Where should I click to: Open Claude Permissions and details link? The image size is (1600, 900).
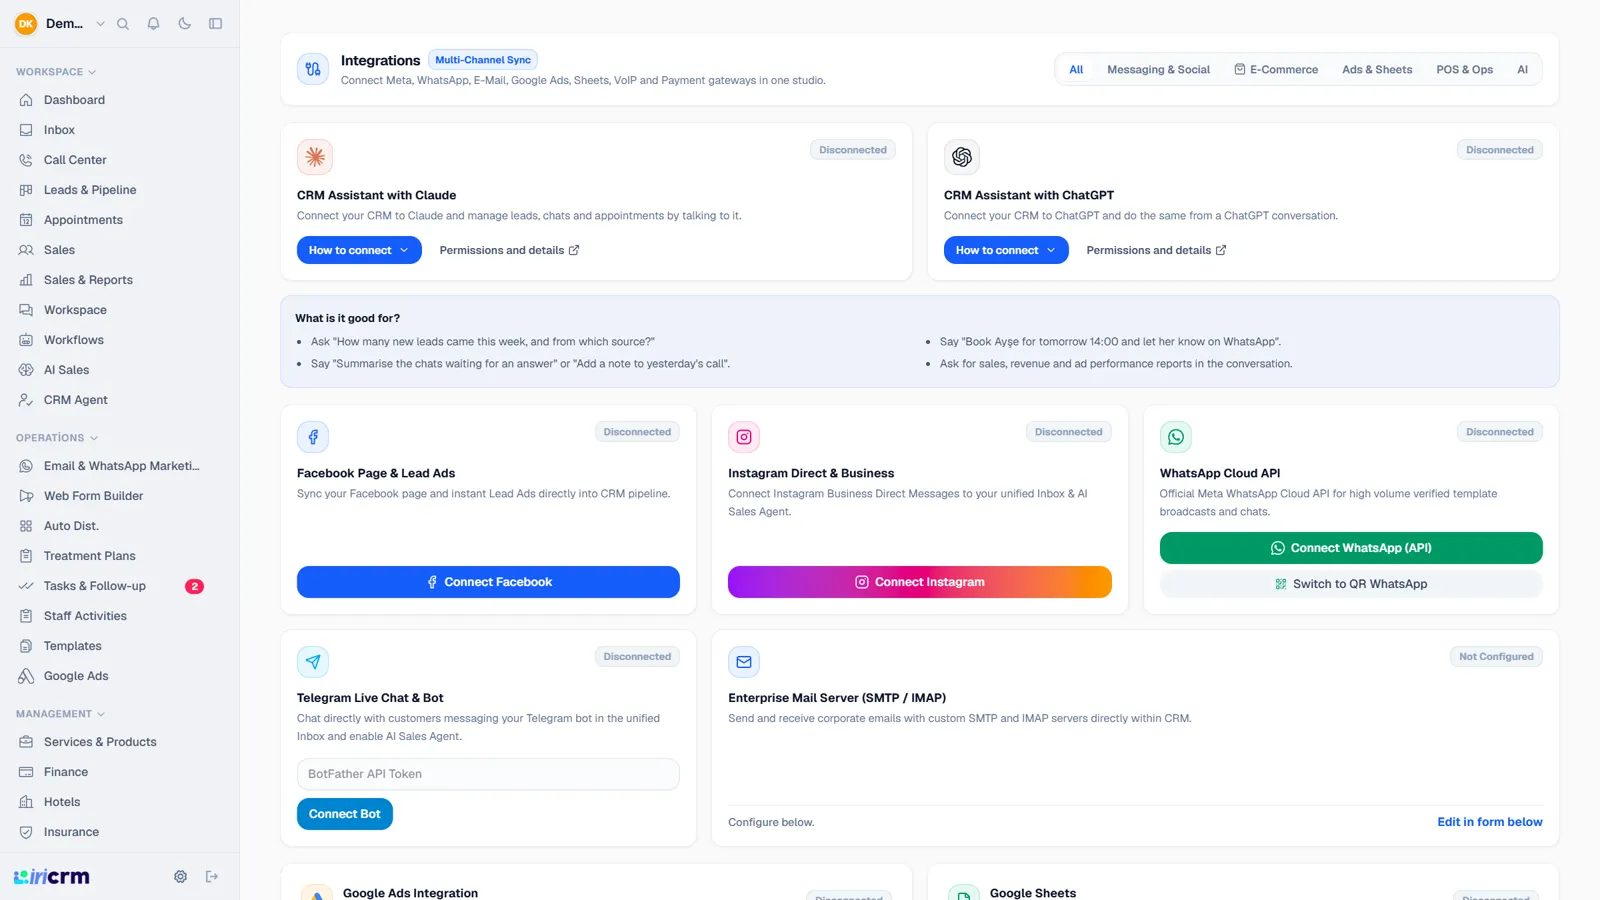click(x=509, y=250)
